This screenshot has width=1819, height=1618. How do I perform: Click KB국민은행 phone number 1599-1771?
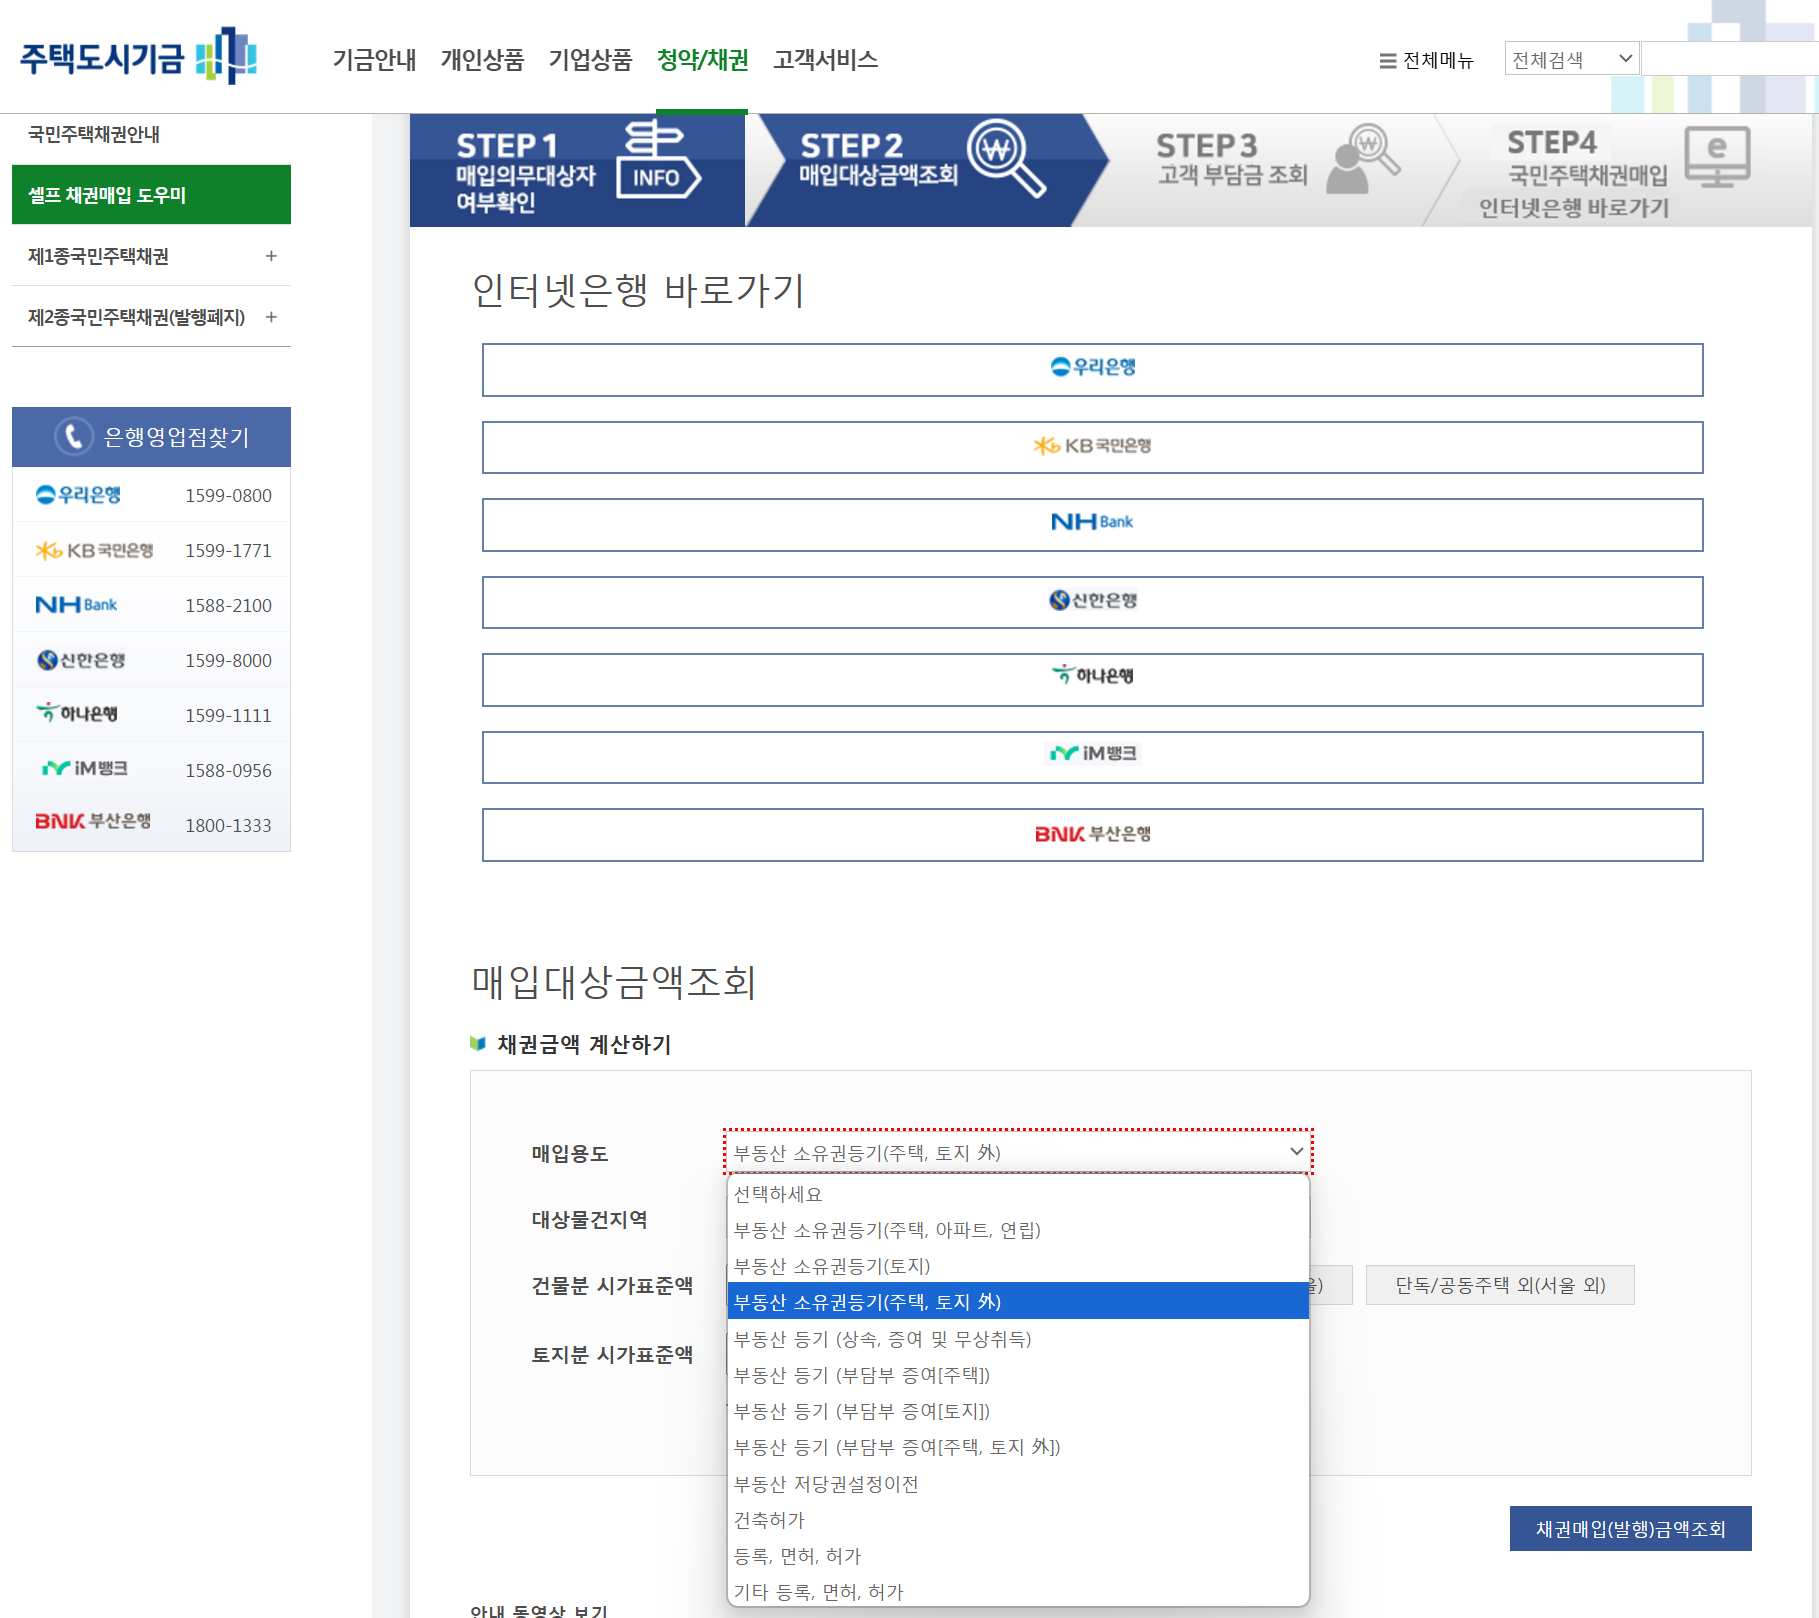pyautogui.click(x=228, y=551)
